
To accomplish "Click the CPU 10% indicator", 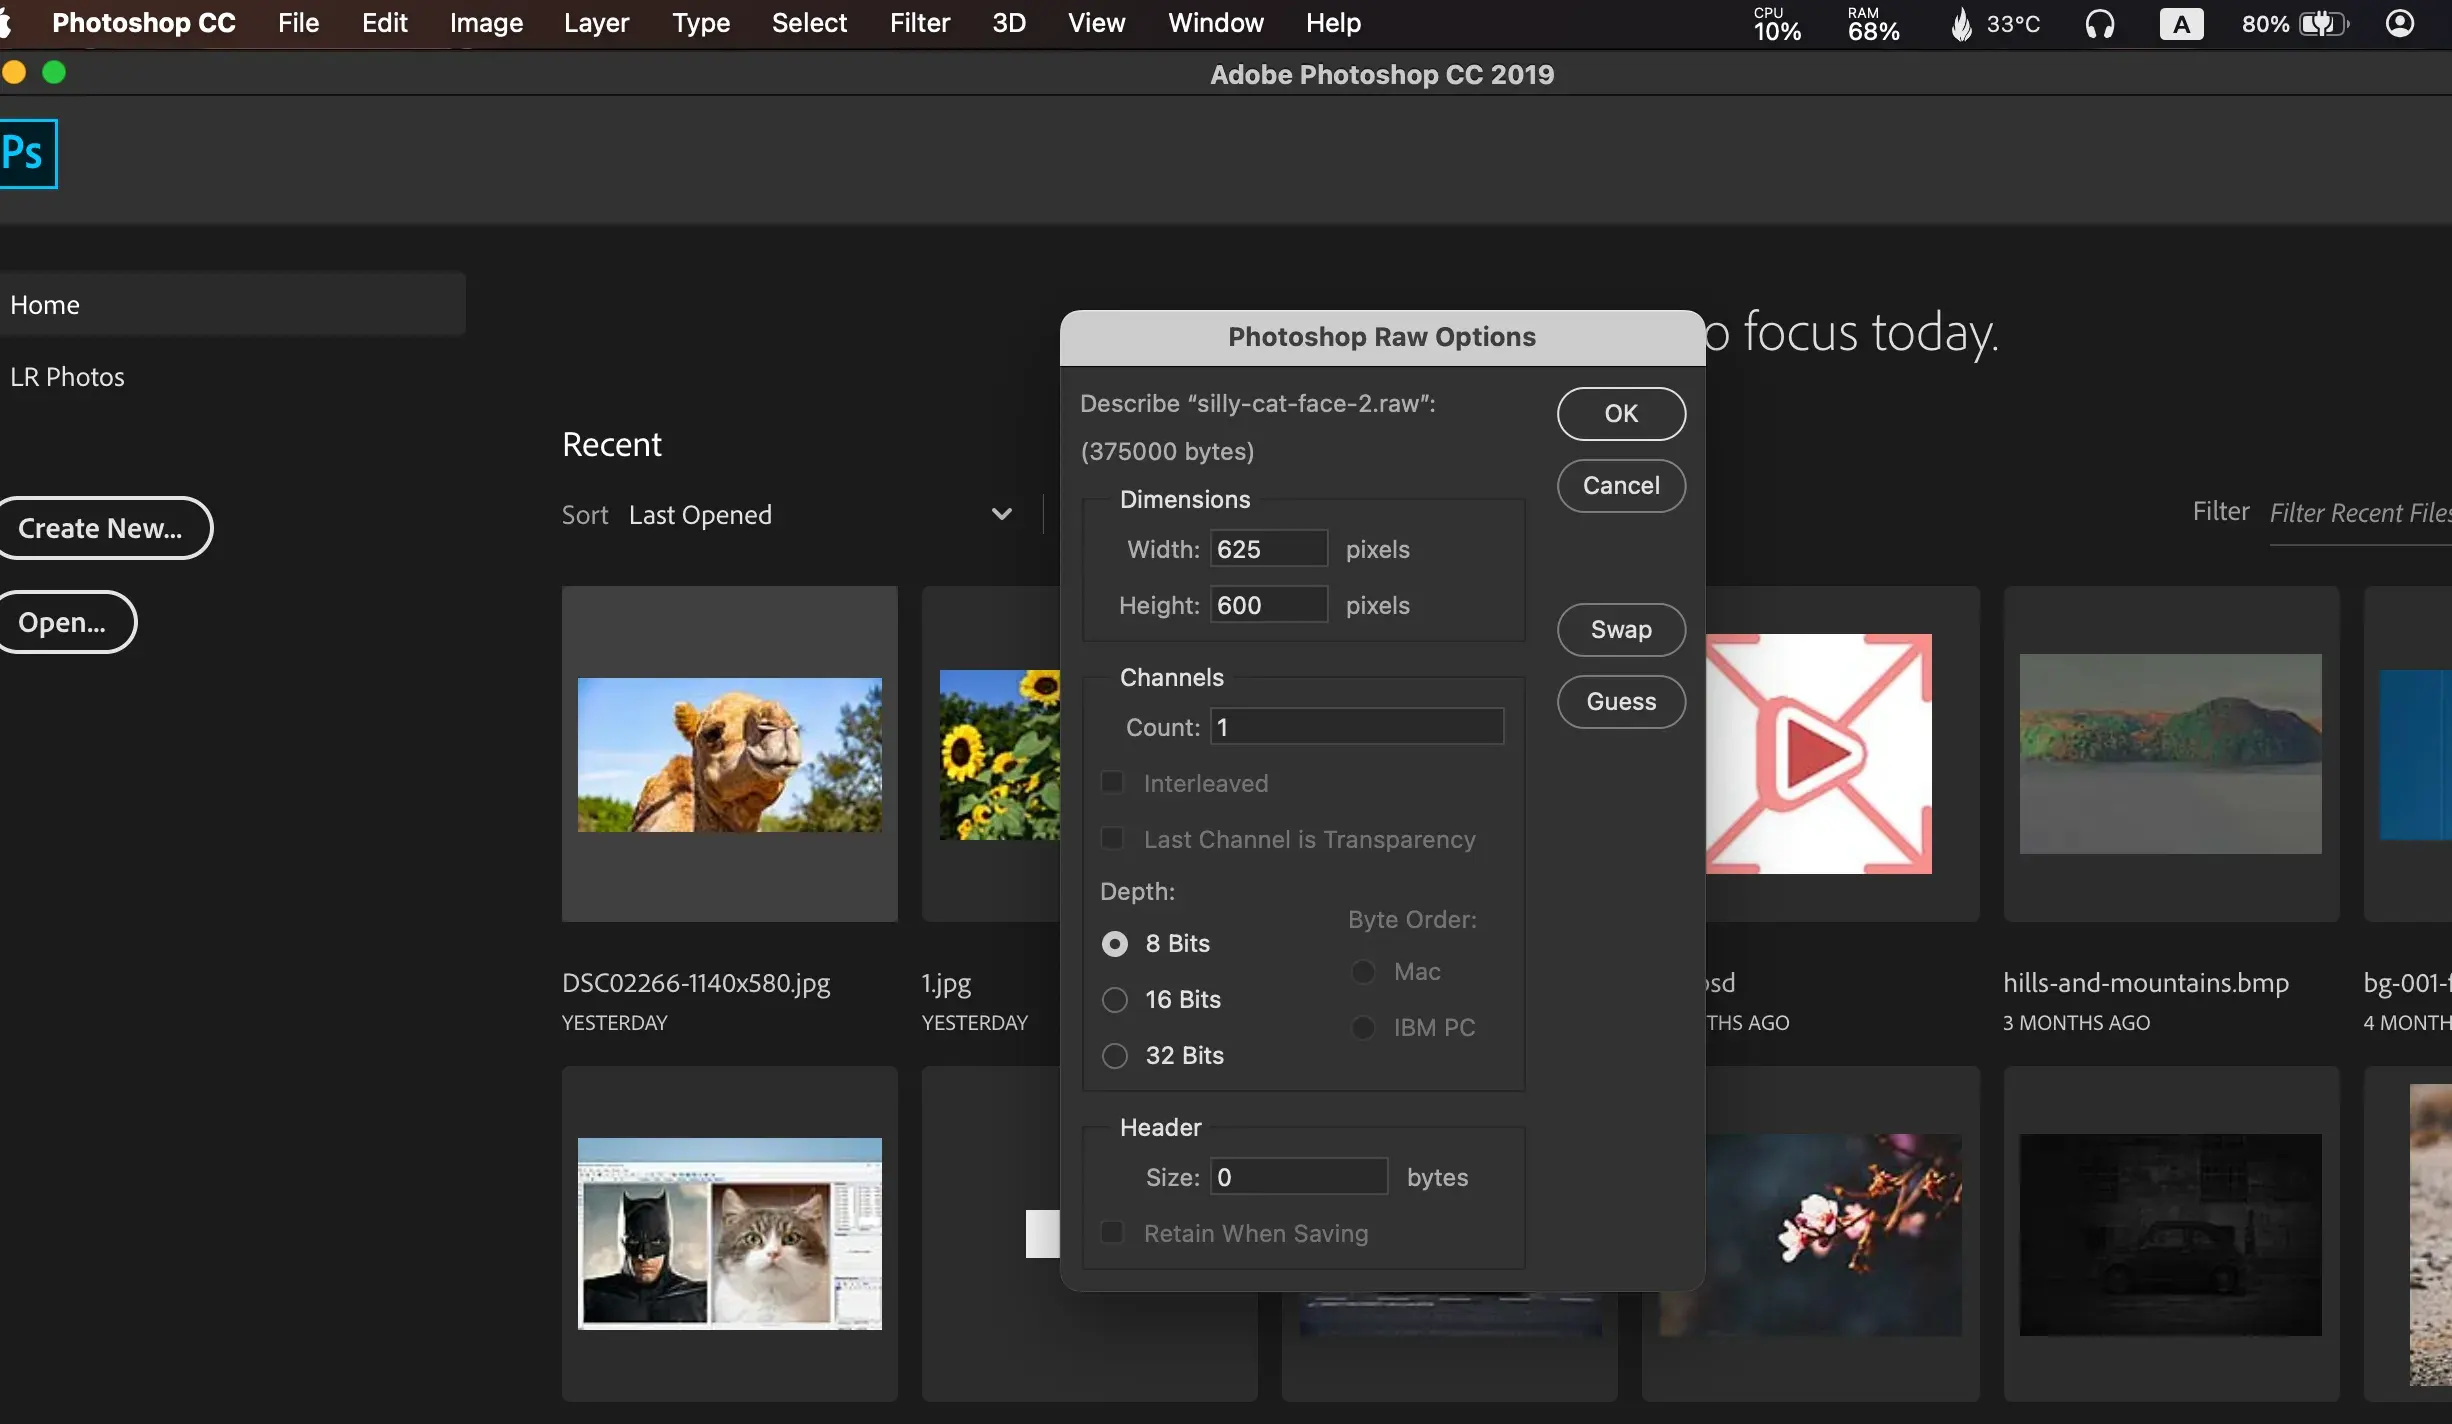I will coord(1777,24).
